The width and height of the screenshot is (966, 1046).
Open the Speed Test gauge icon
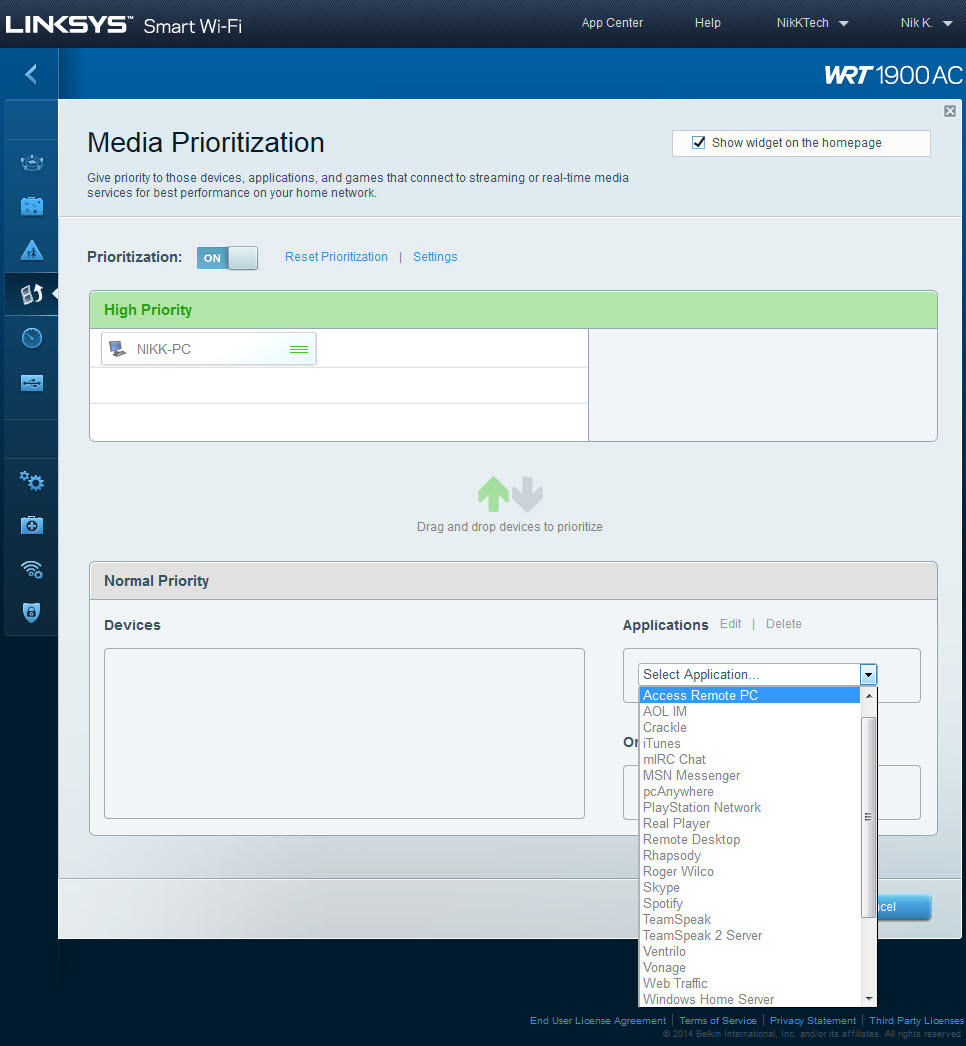coord(31,338)
